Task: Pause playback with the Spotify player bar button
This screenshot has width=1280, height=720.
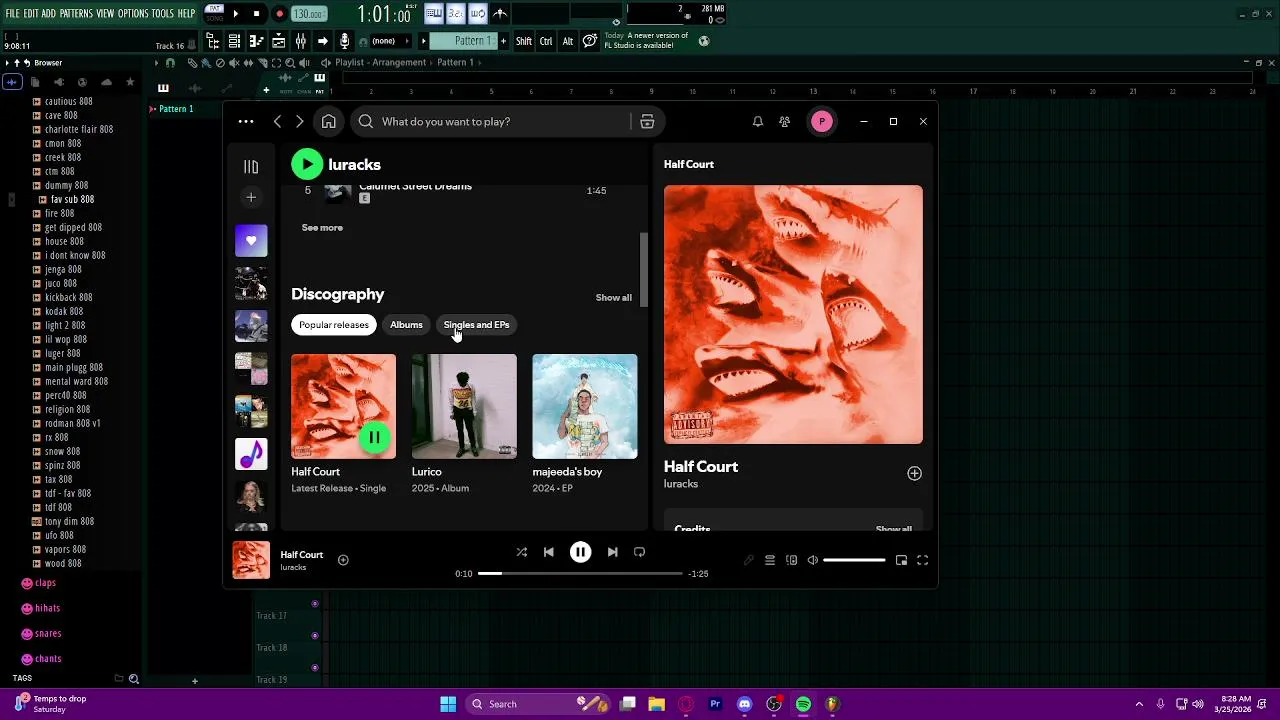Action: (580, 552)
